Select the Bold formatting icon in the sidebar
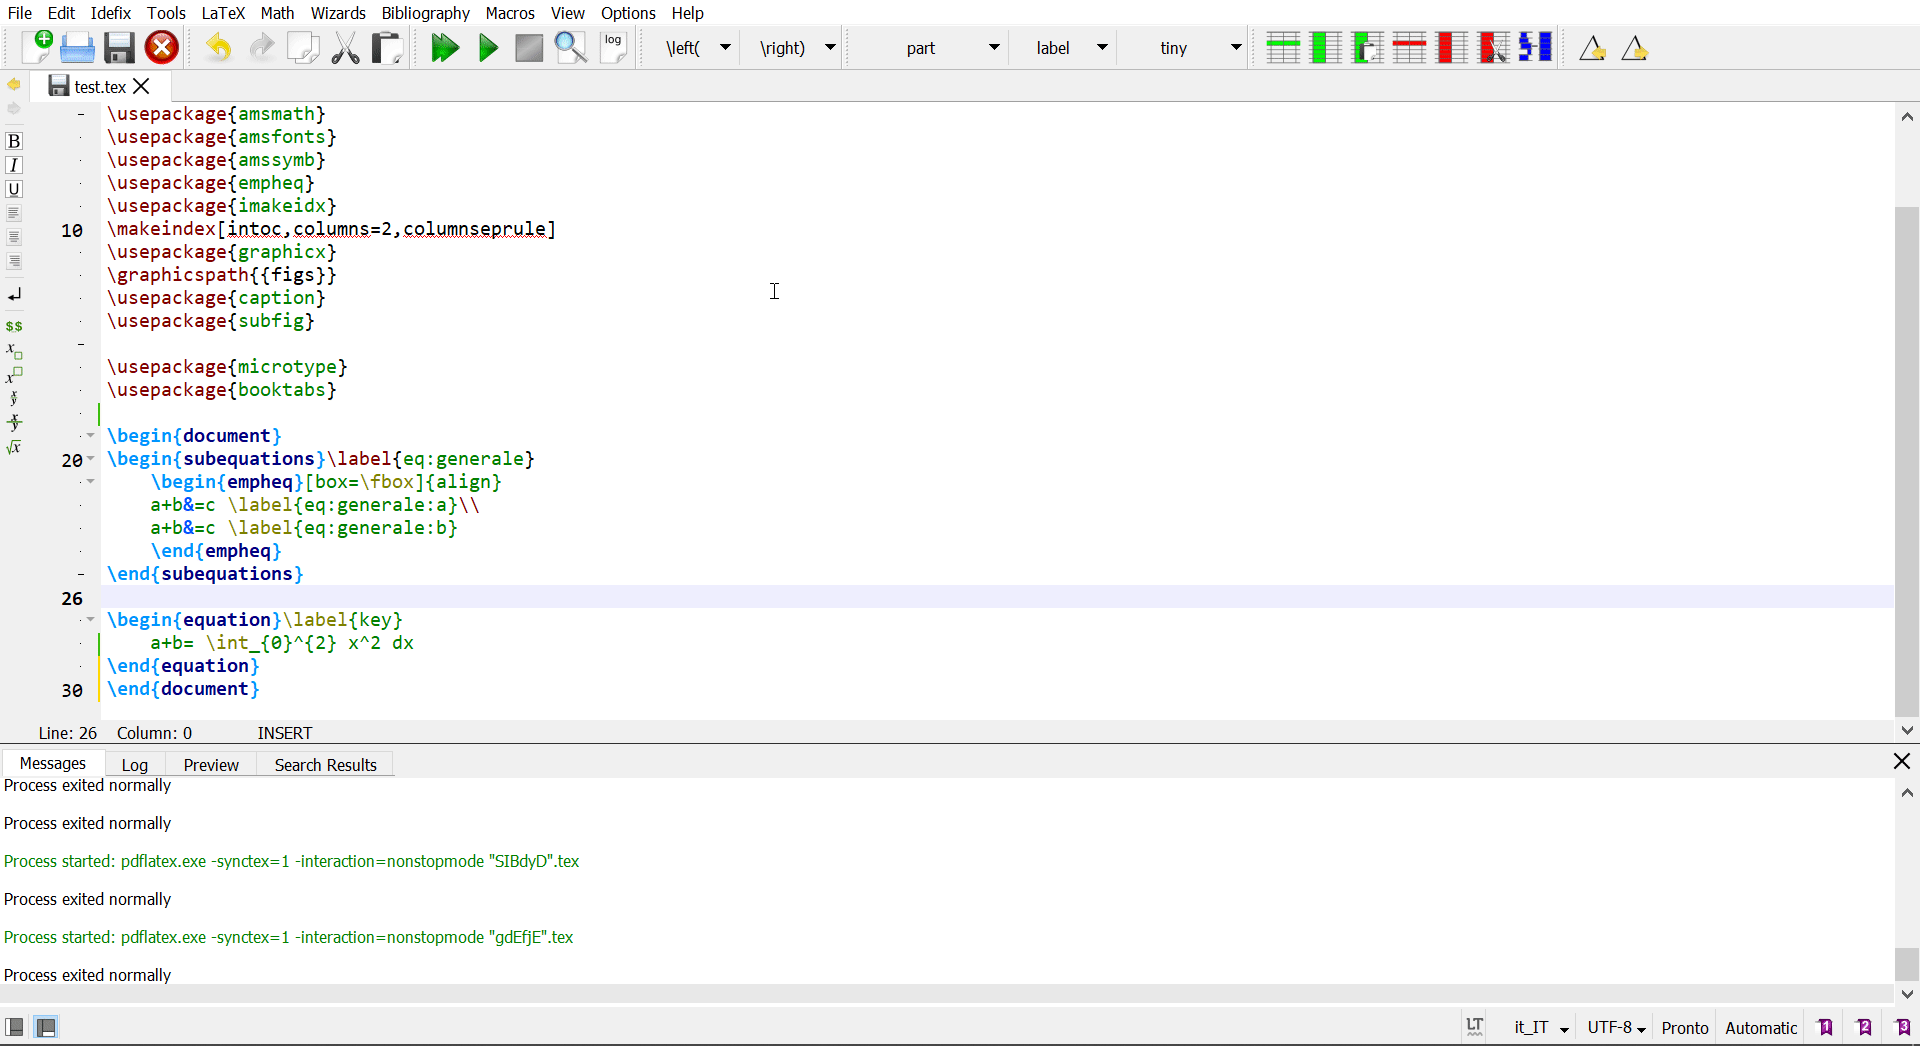 tap(15, 140)
